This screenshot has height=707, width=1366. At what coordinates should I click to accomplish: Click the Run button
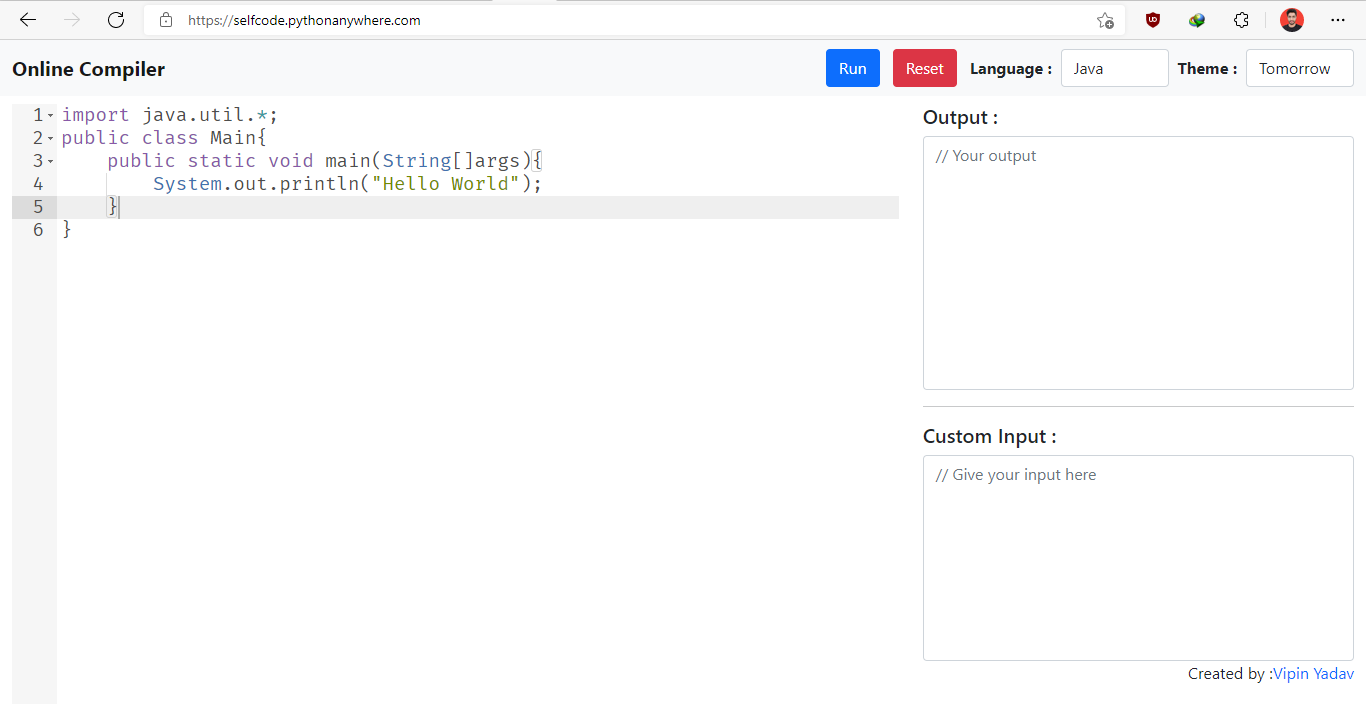click(x=852, y=68)
